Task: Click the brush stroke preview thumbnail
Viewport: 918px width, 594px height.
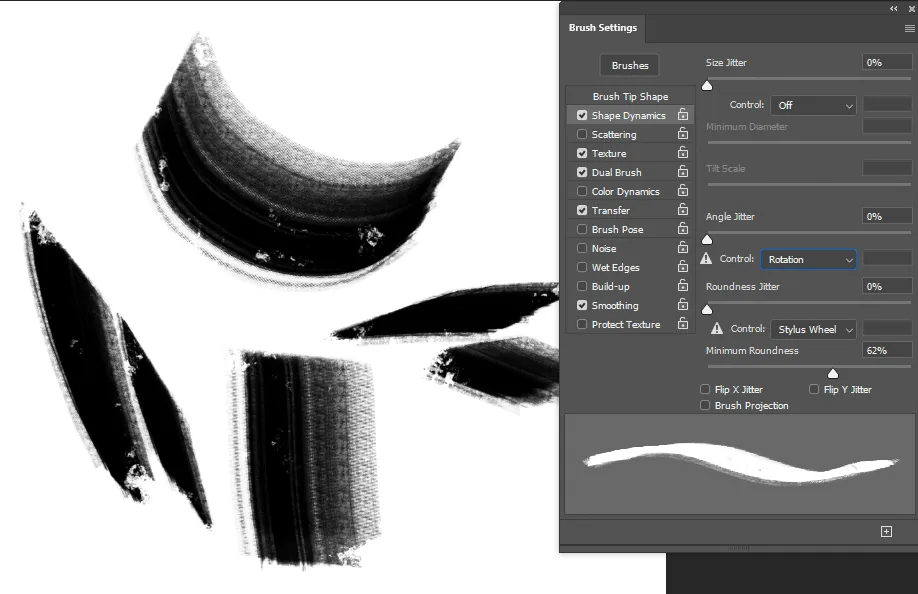Action: (x=739, y=464)
